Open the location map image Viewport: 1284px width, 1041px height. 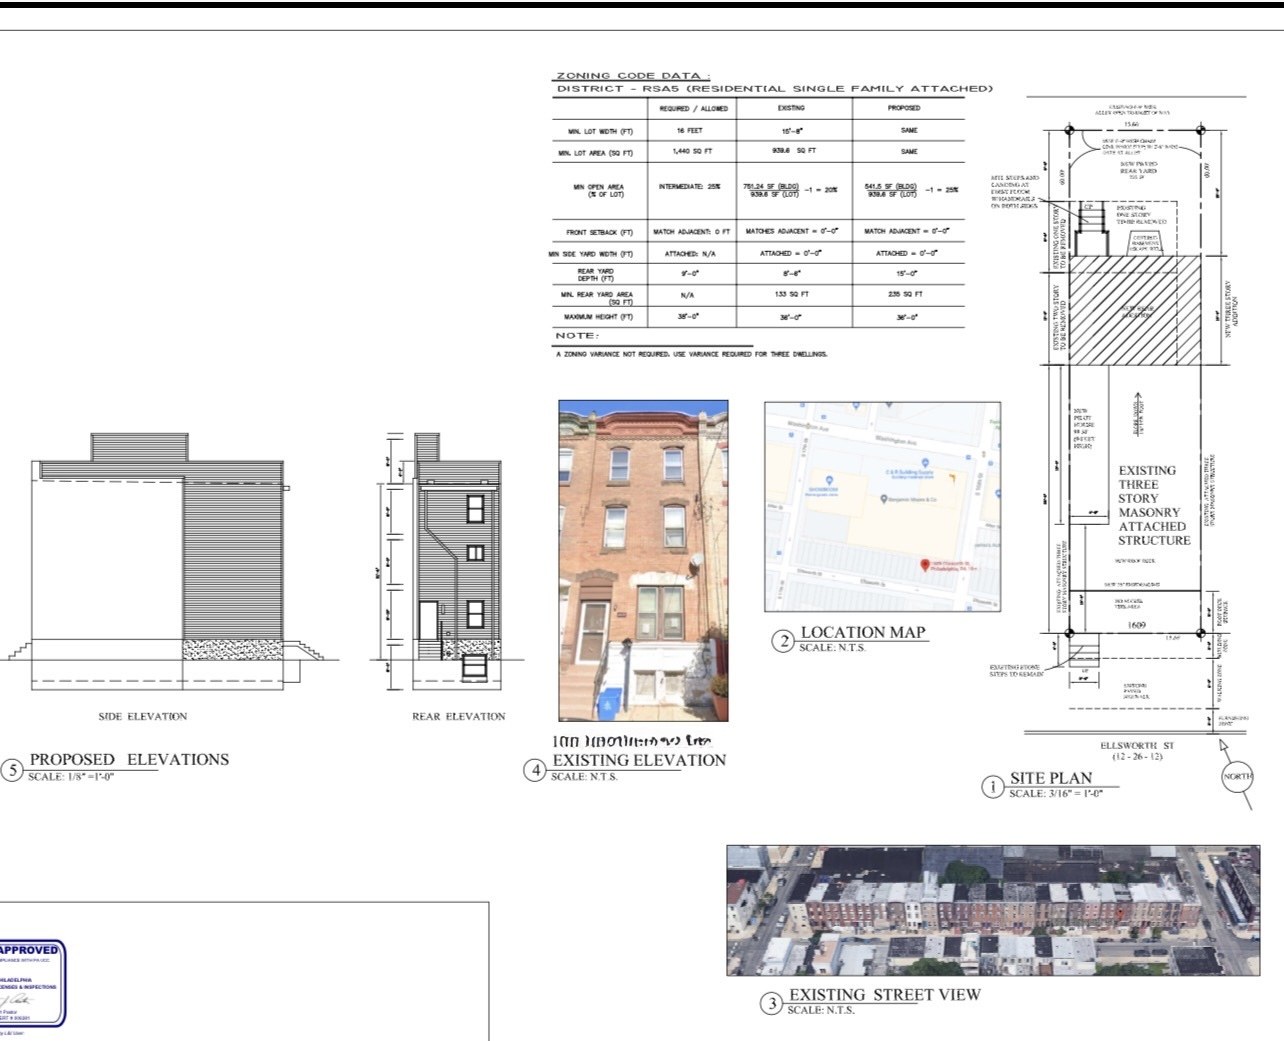pos(882,507)
